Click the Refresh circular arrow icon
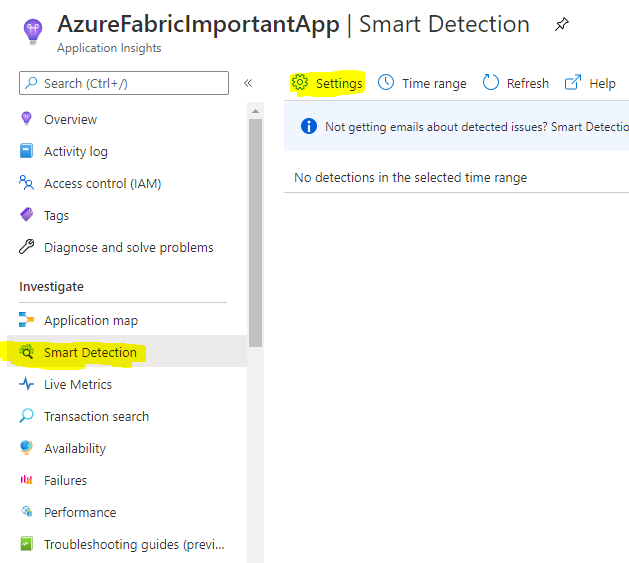This screenshot has width=629, height=563. pyautogui.click(x=491, y=83)
